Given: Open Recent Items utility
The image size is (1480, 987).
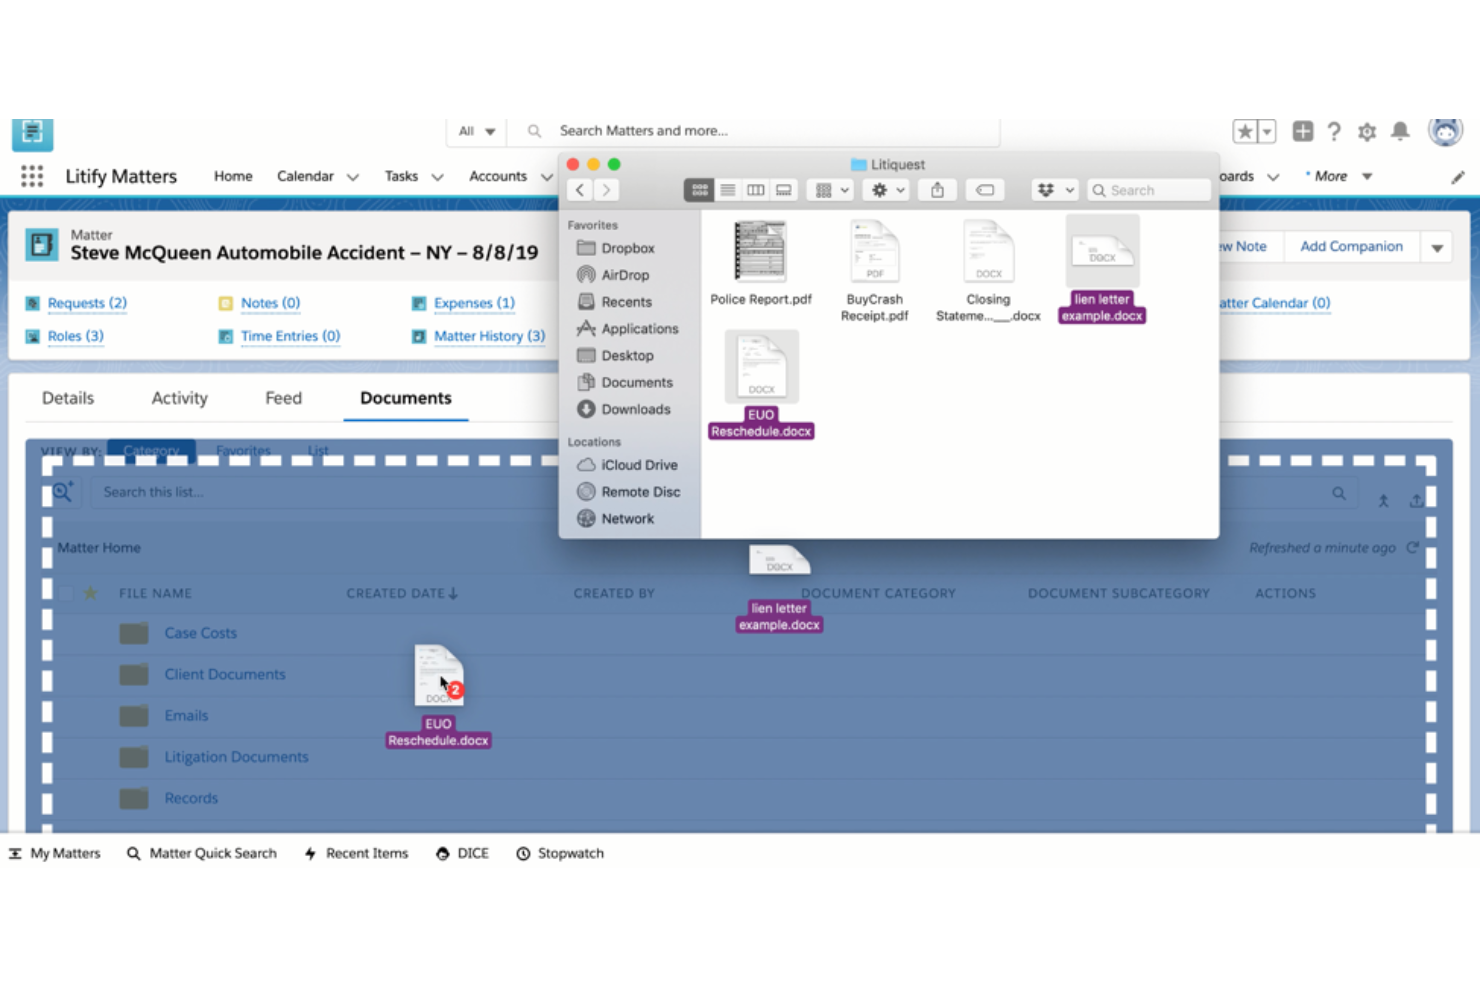Looking at the screenshot, I should [356, 854].
